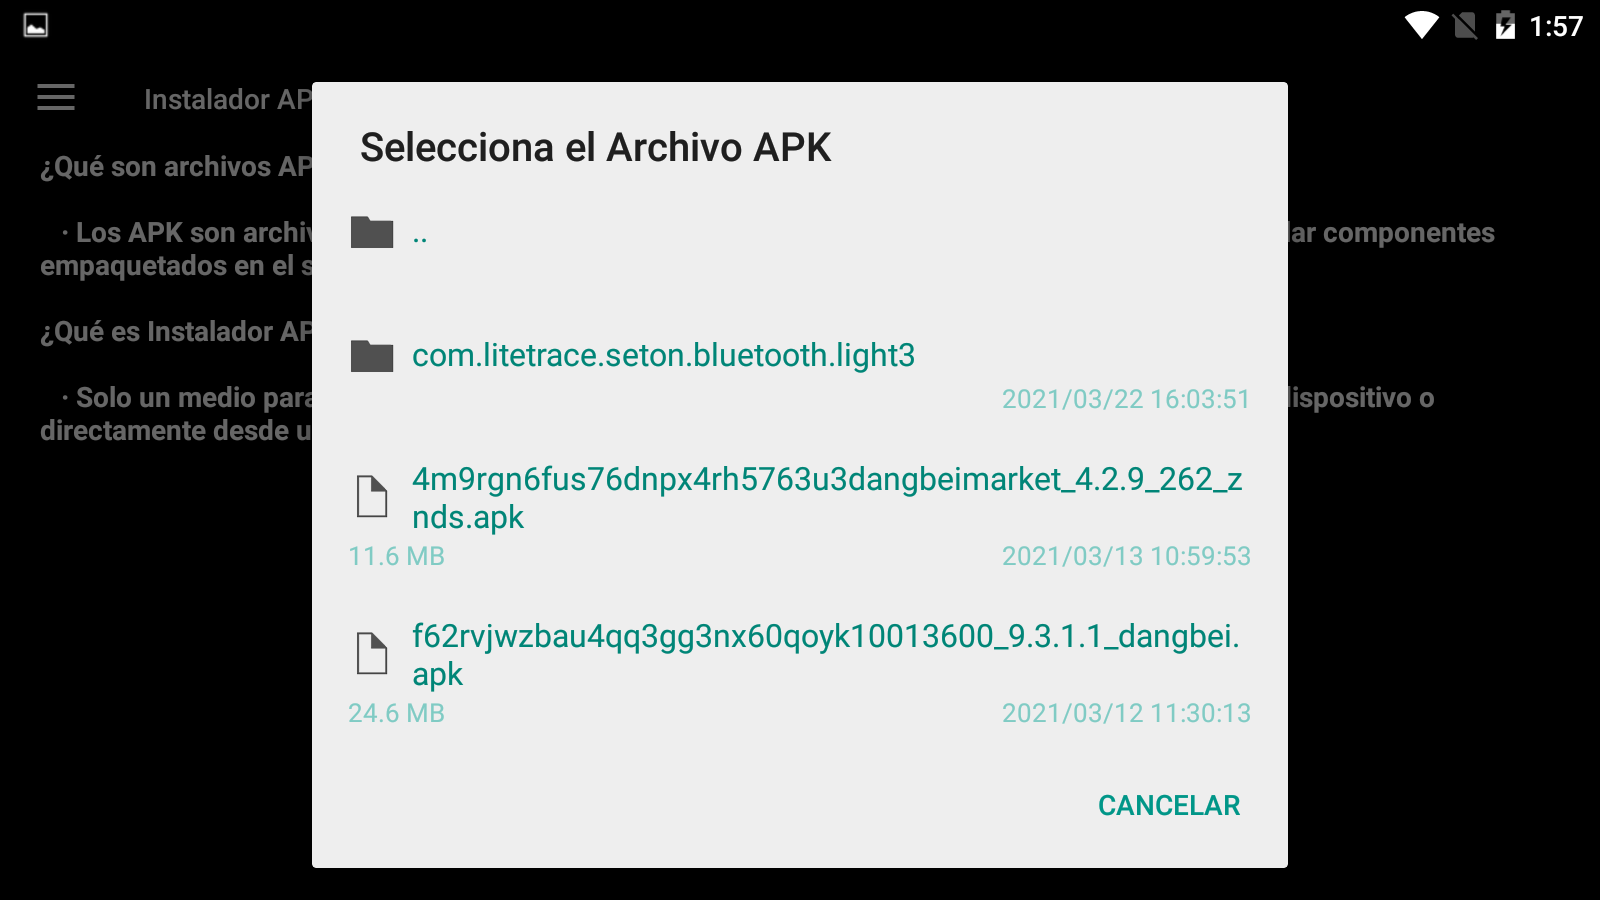The image size is (1600, 900).
Task: Click the Instalador APK title text
Action: pyautogui.click(x=228, y=99)
